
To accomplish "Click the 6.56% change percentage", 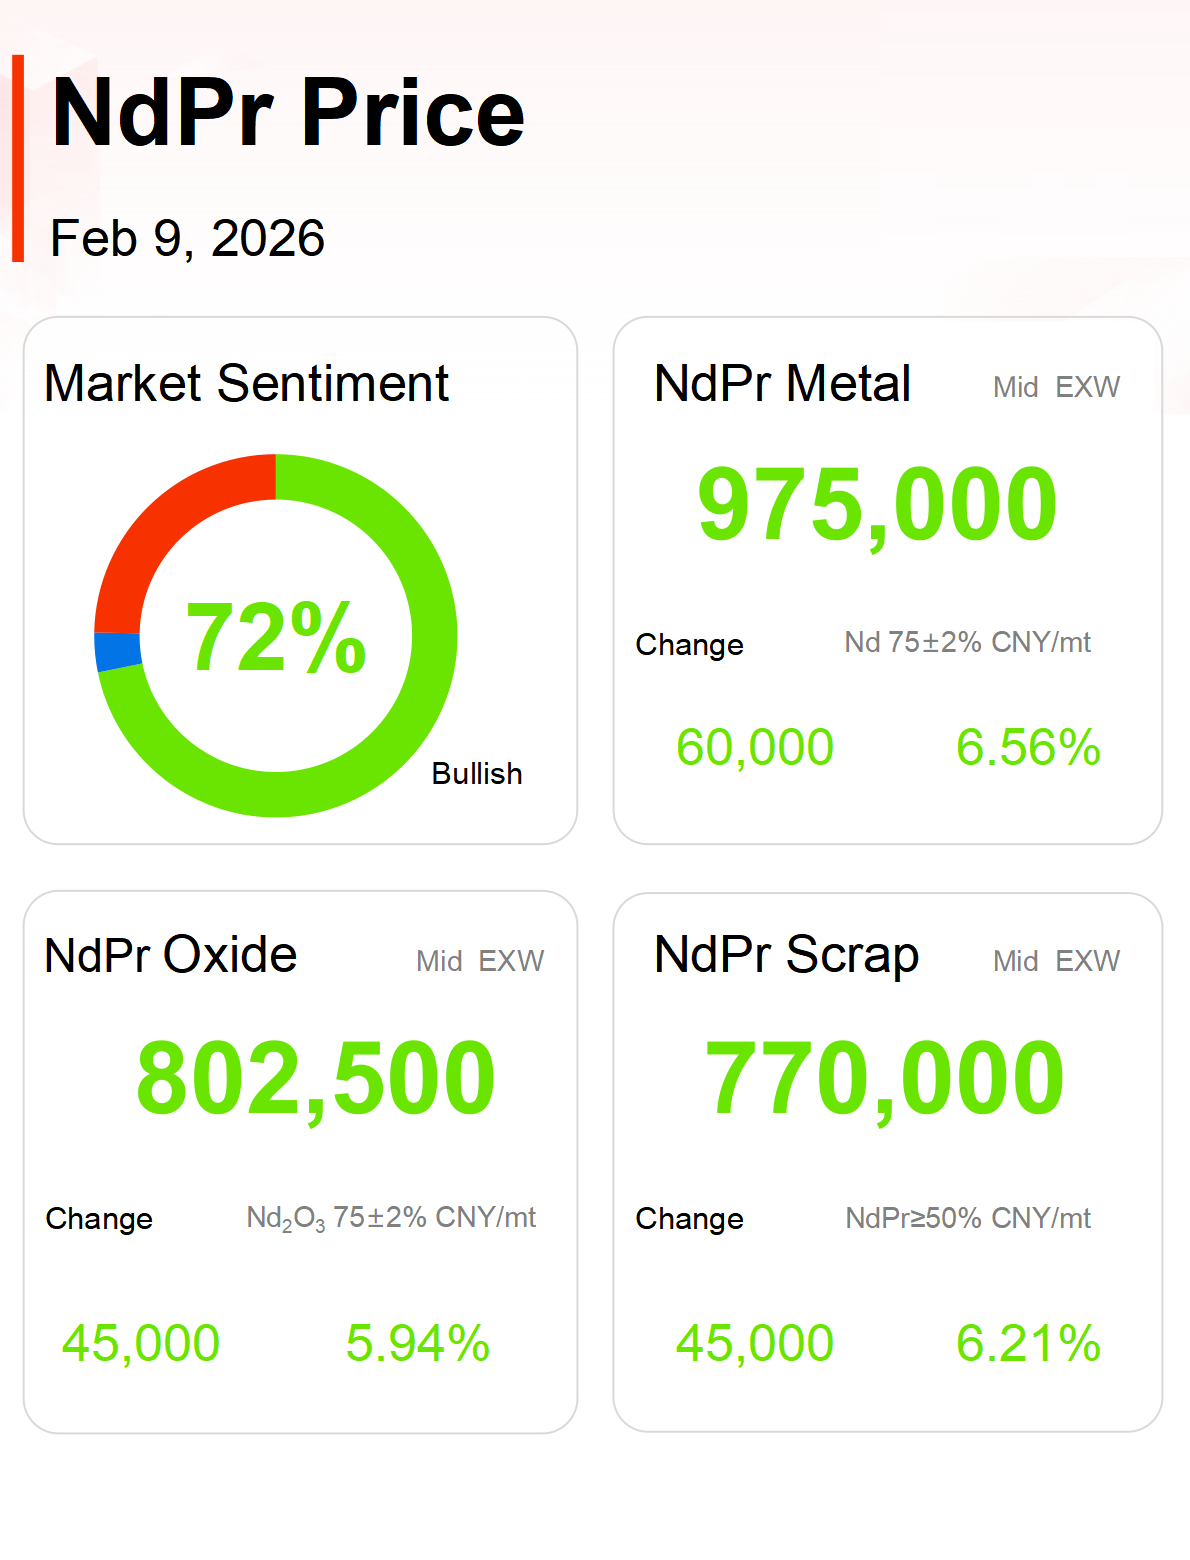I will click(x=1028, y=748).
